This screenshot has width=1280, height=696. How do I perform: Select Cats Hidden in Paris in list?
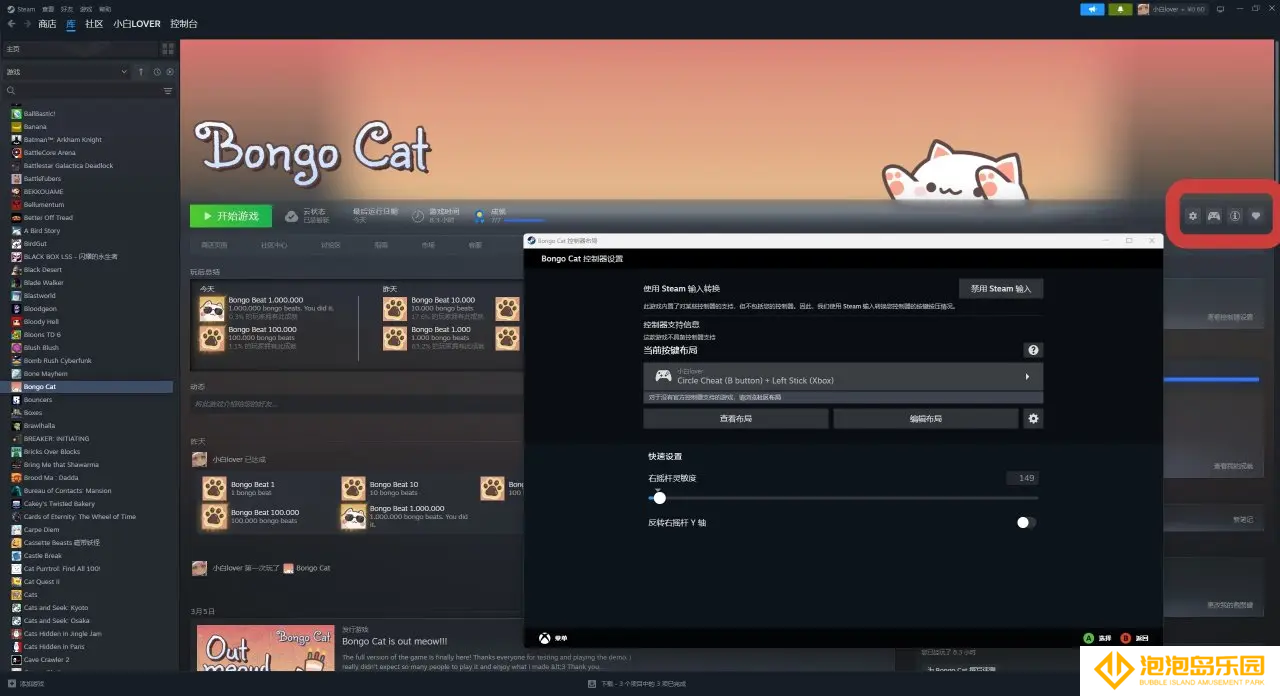[91, 647]
